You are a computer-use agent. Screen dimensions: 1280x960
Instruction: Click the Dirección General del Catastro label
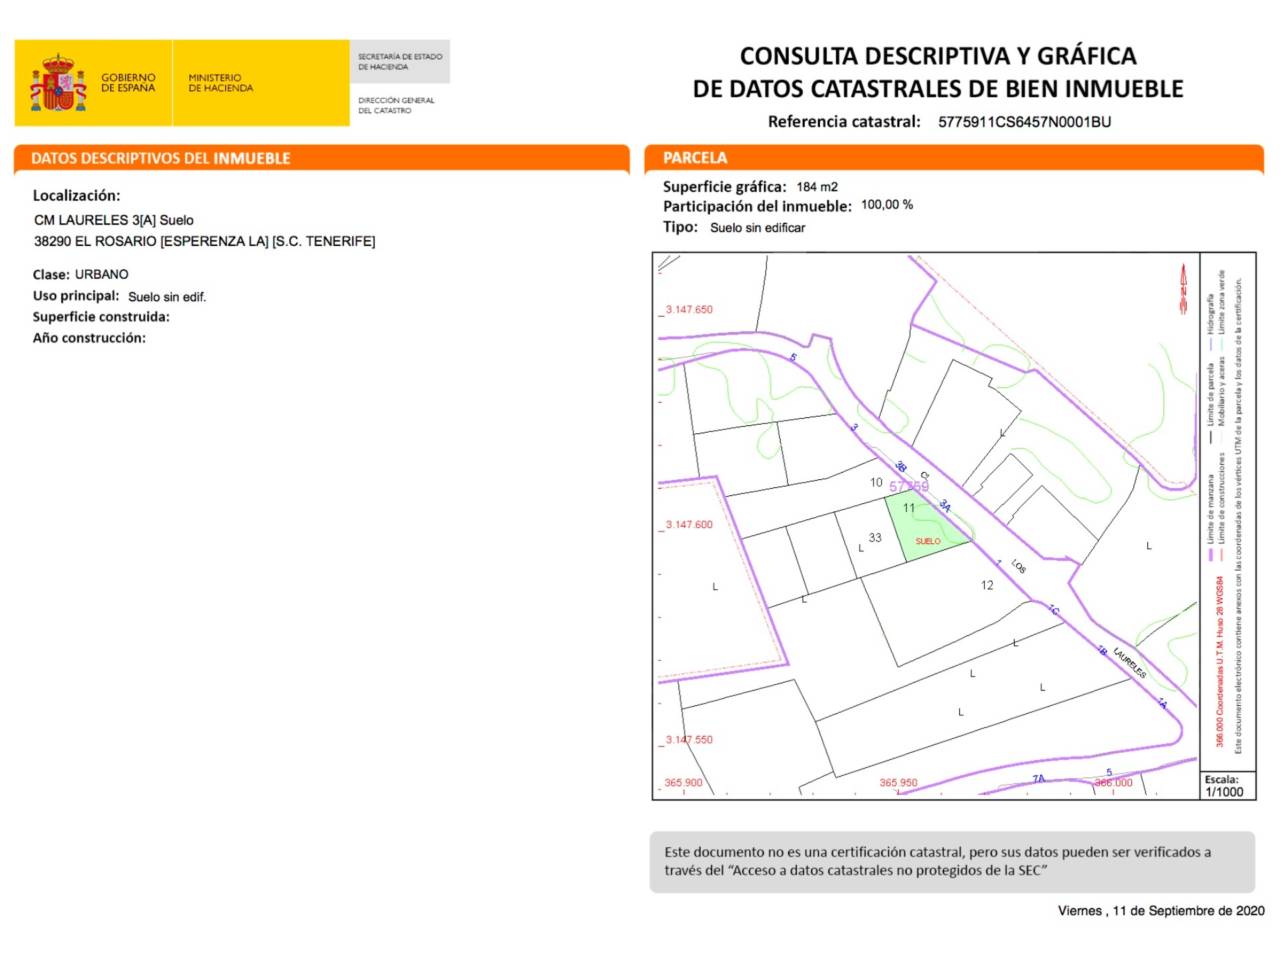coord(396,105)
